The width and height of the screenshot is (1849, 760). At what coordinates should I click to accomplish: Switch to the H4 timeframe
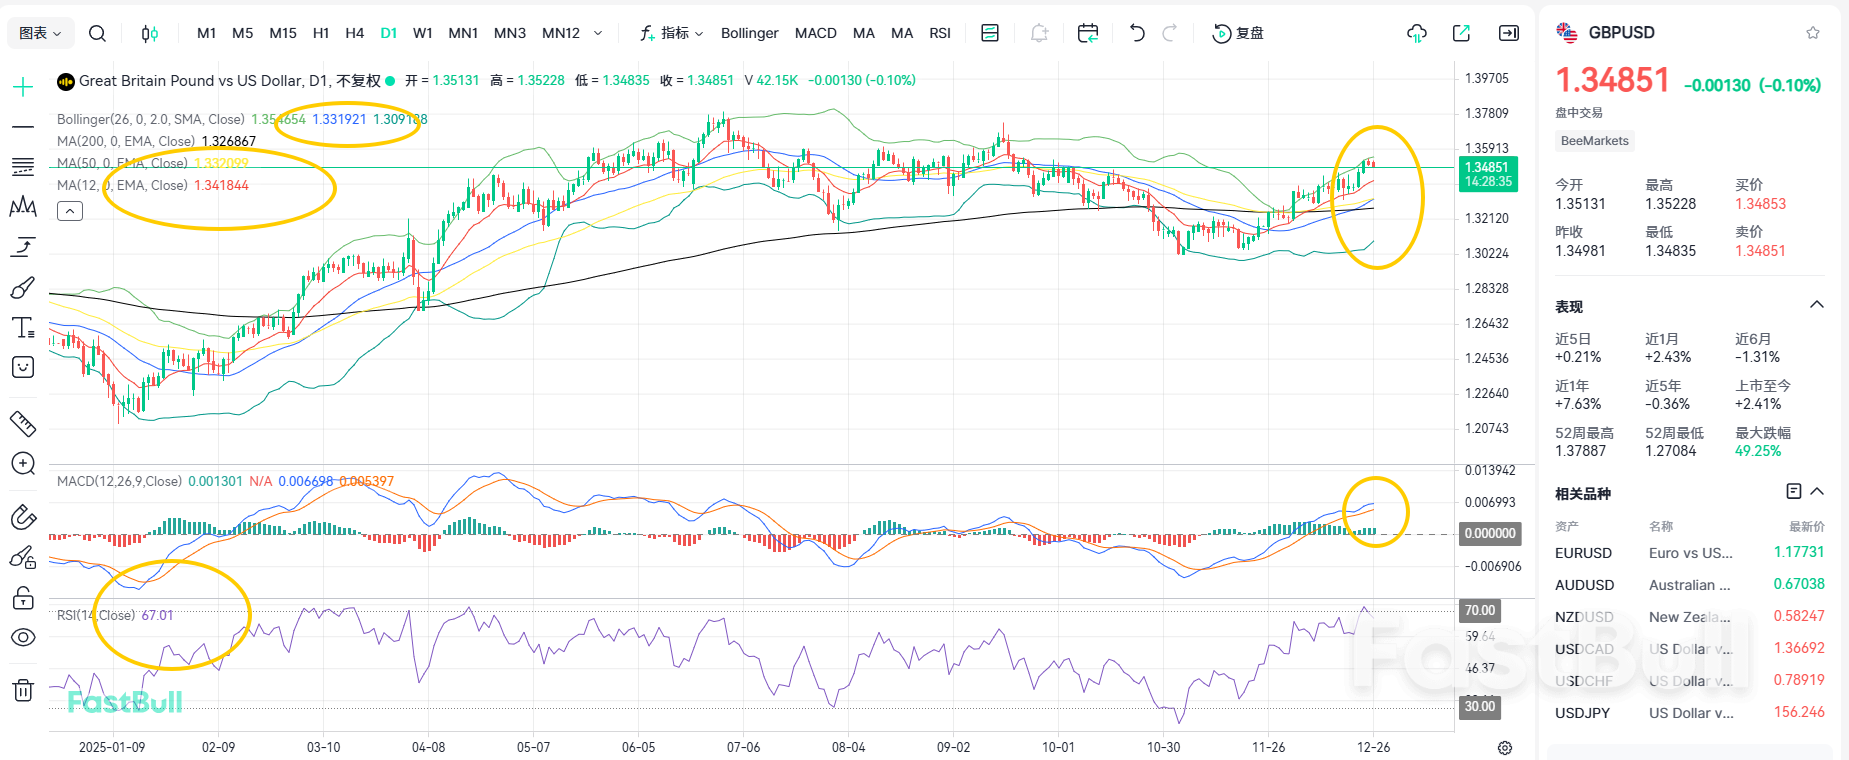tap(354, 33)
